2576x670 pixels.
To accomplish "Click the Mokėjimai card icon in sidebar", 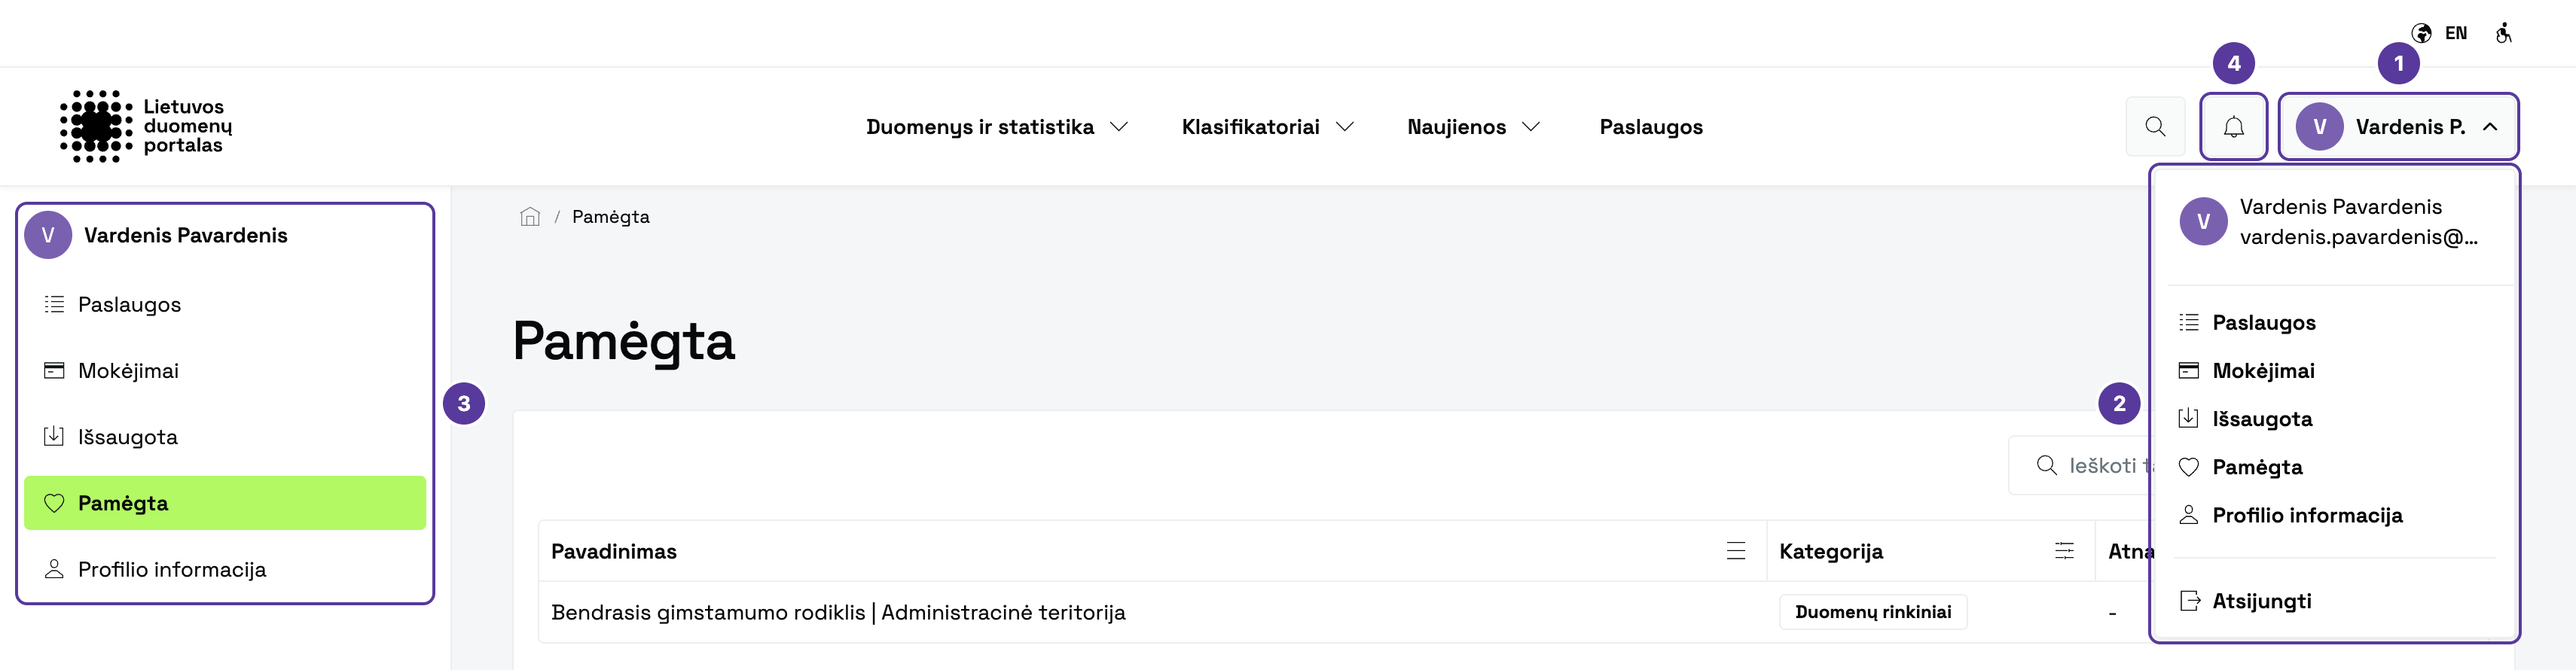I will 54,370.
